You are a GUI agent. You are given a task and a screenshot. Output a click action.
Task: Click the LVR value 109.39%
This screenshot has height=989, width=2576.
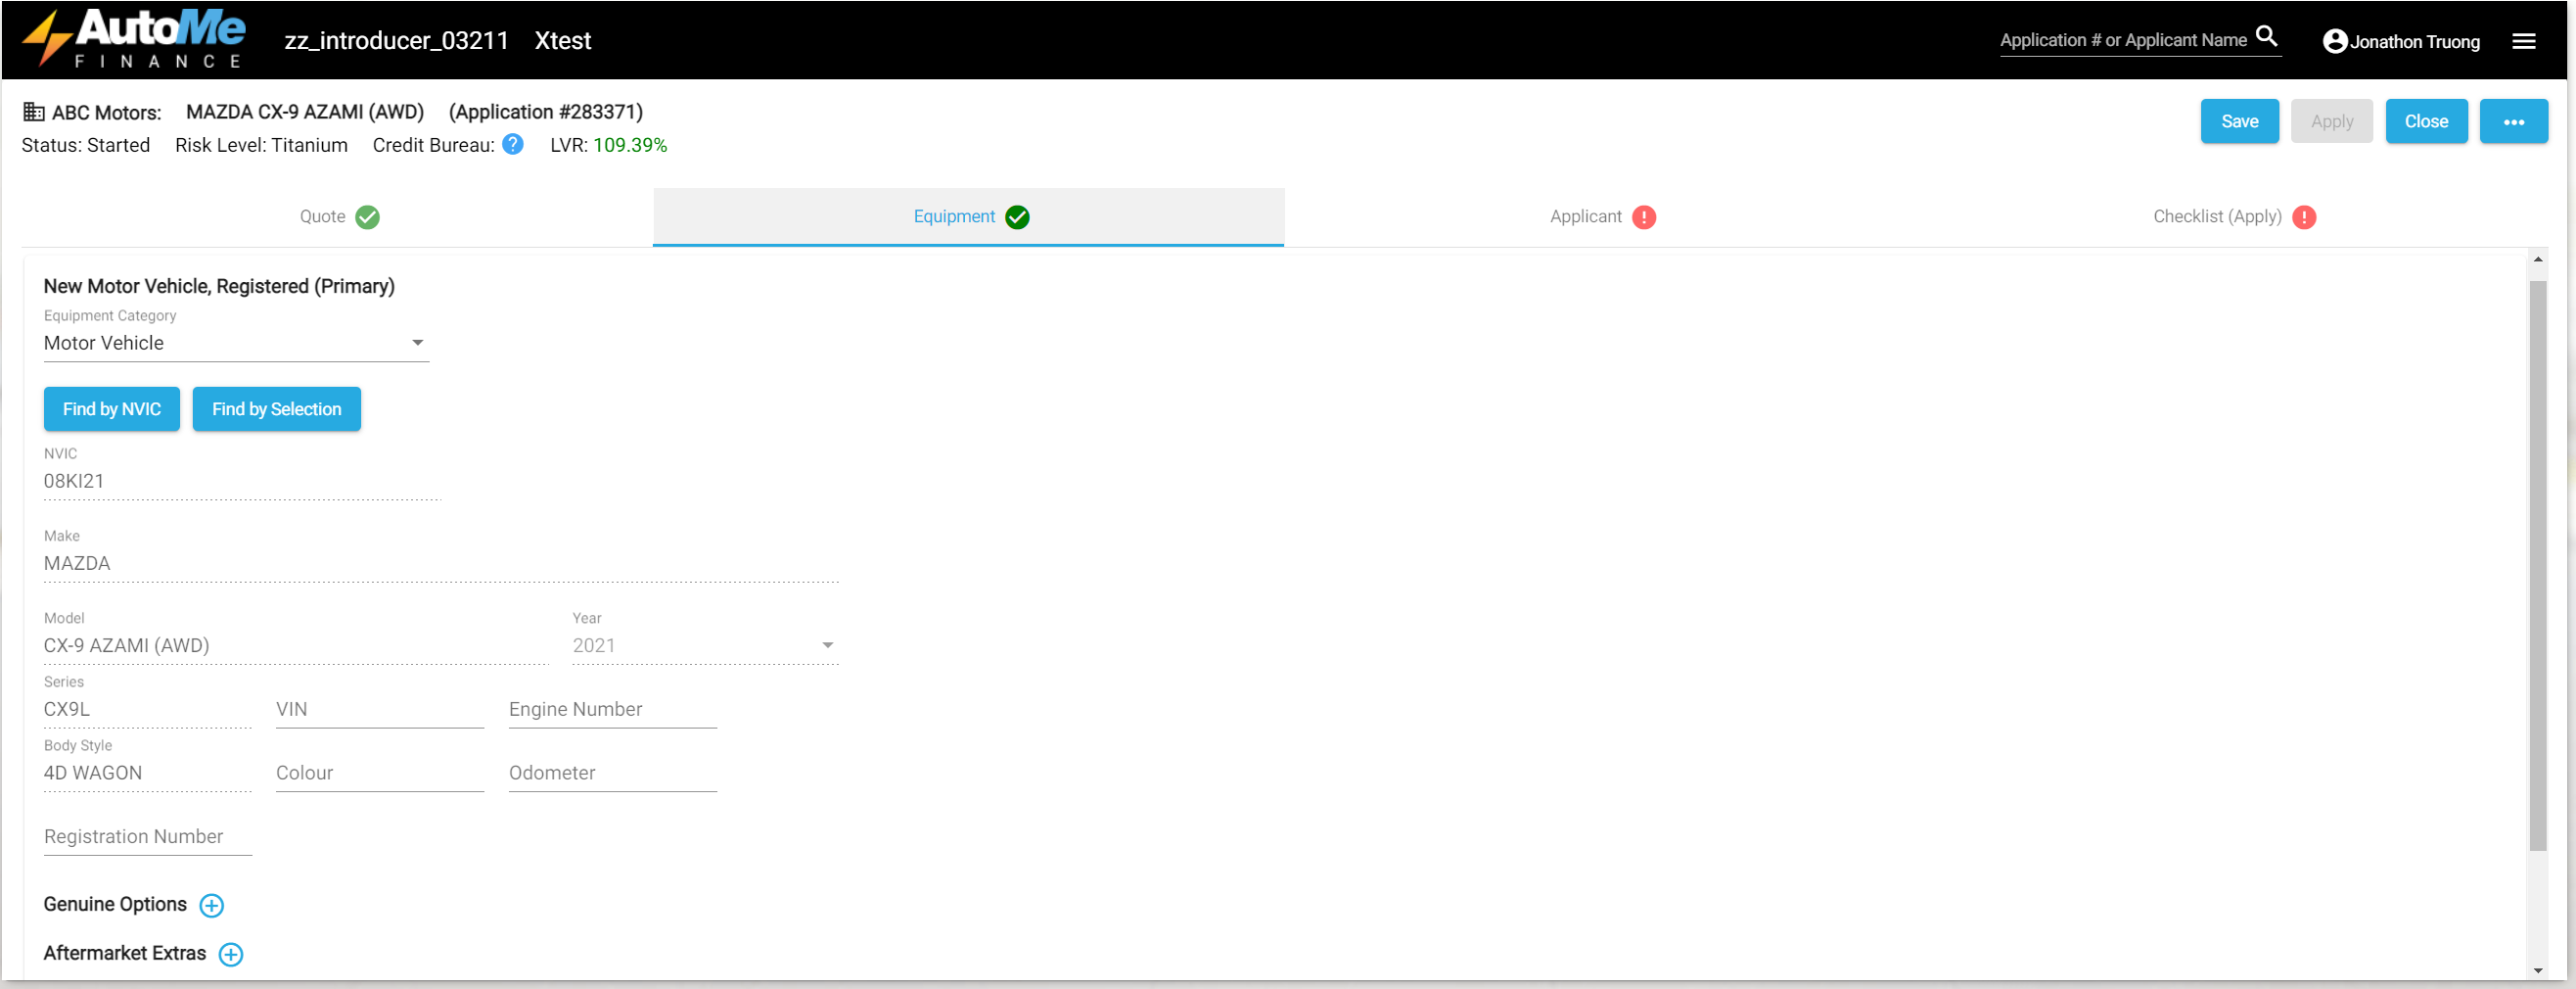(629, 145)
